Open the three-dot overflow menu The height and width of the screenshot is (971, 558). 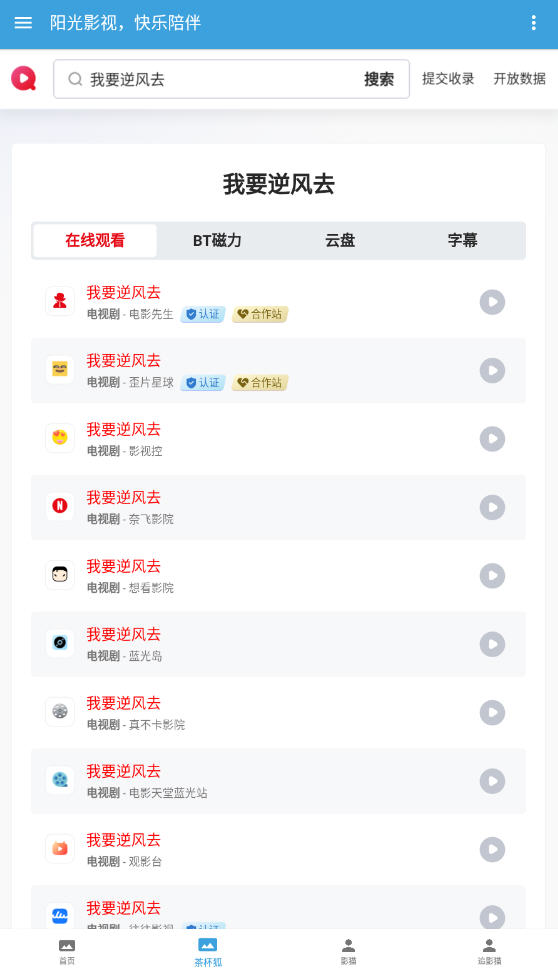534,23
